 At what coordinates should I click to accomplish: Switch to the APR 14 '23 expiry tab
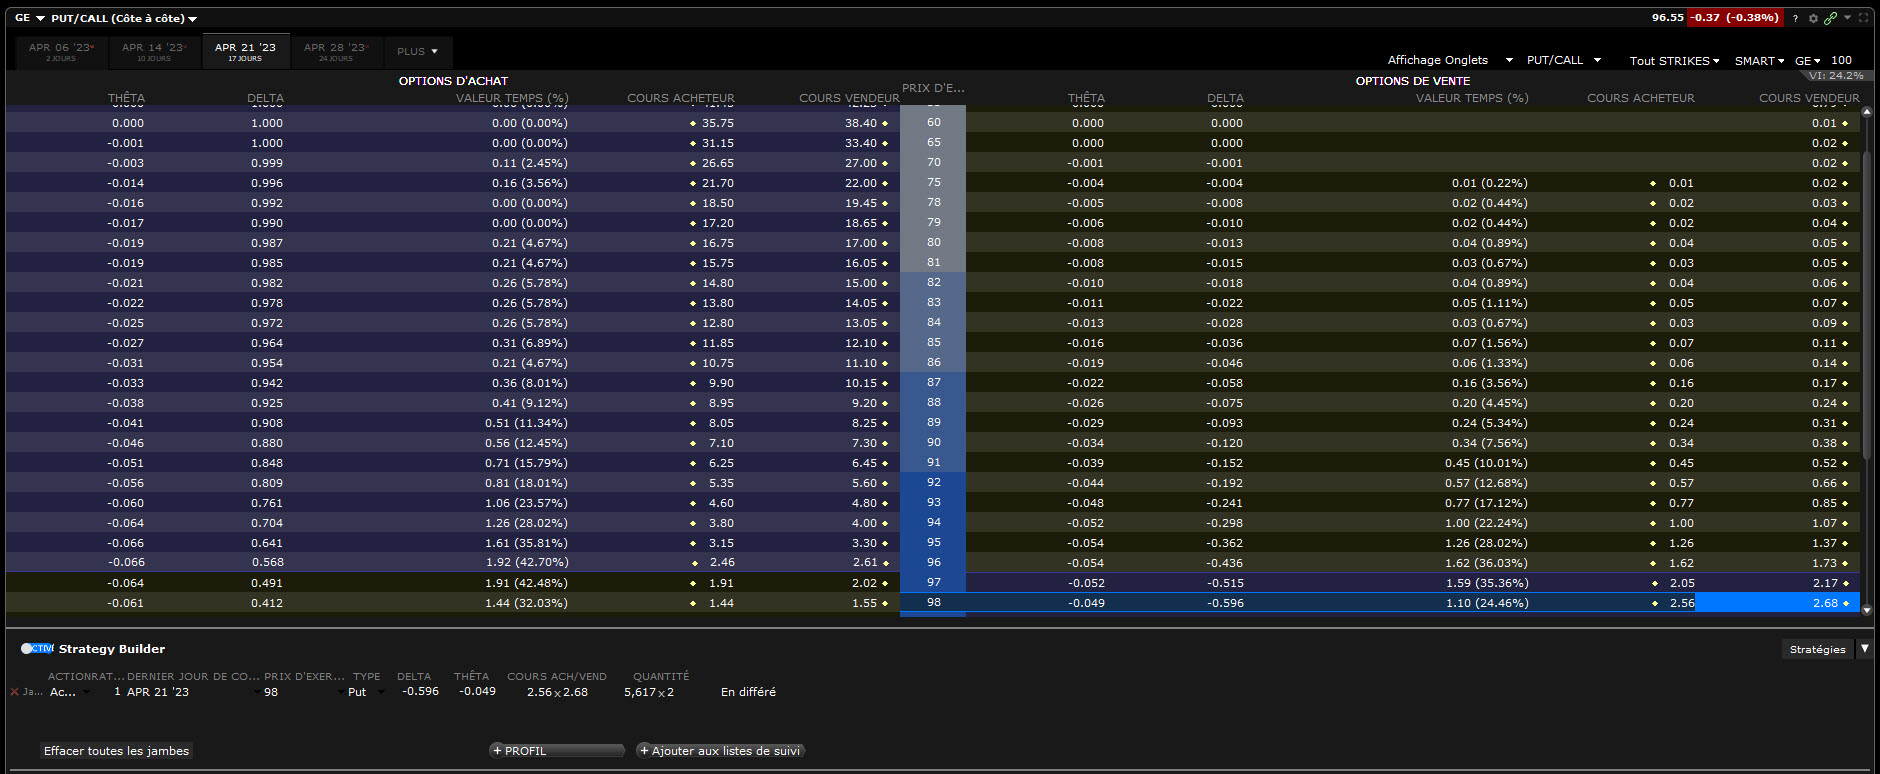pos(154,51)
